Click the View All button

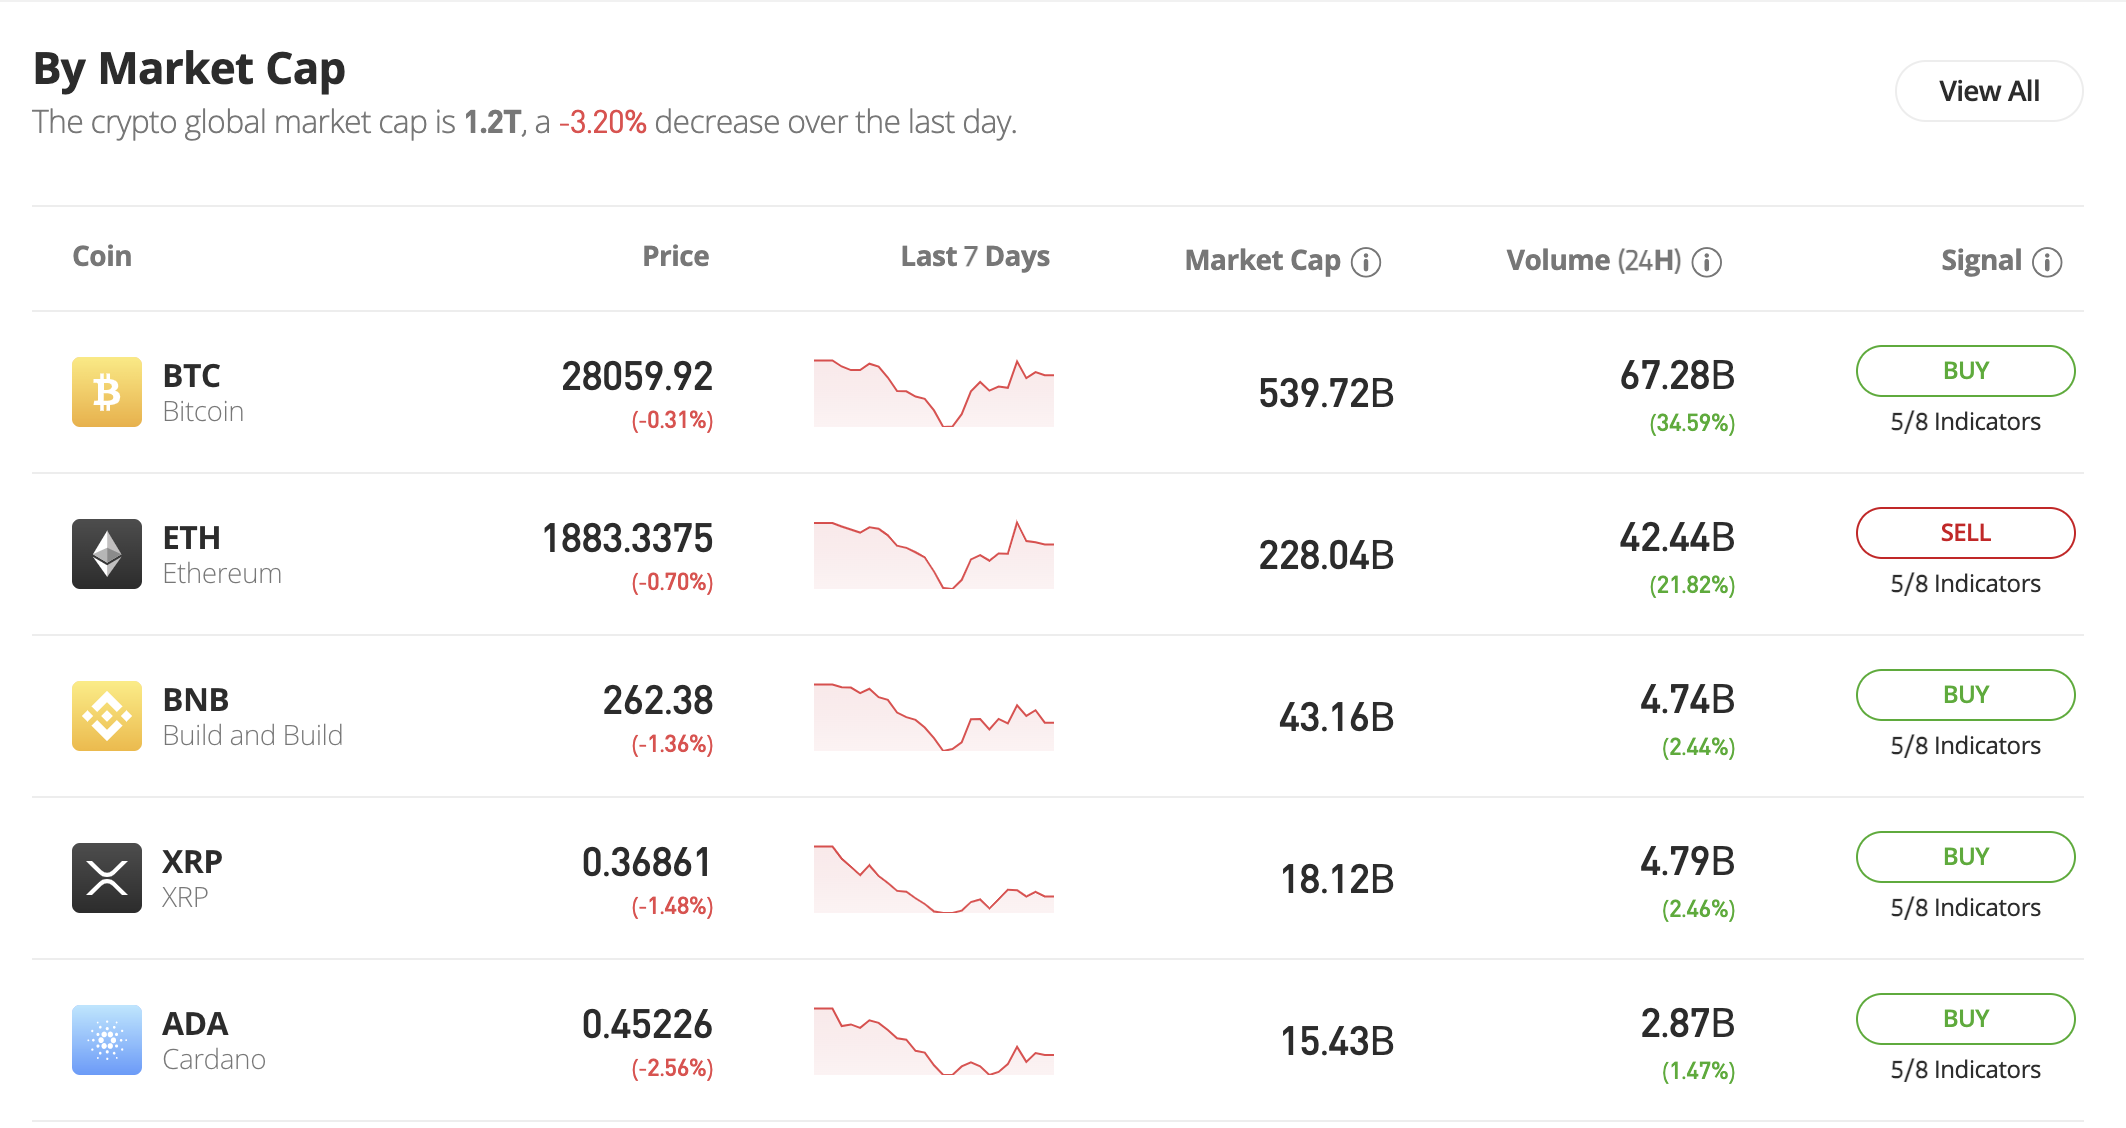click(1989, 91)
